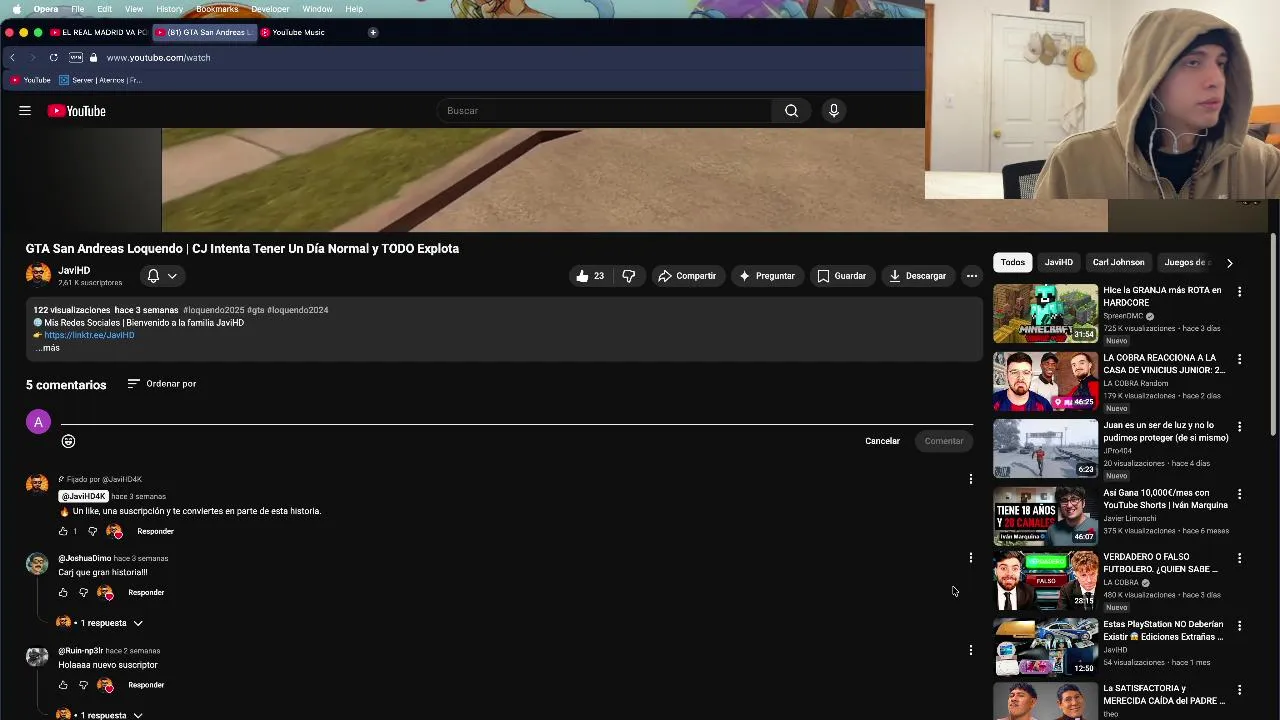Open options menu for pinned JaviHD4K comment

point(970,480)
